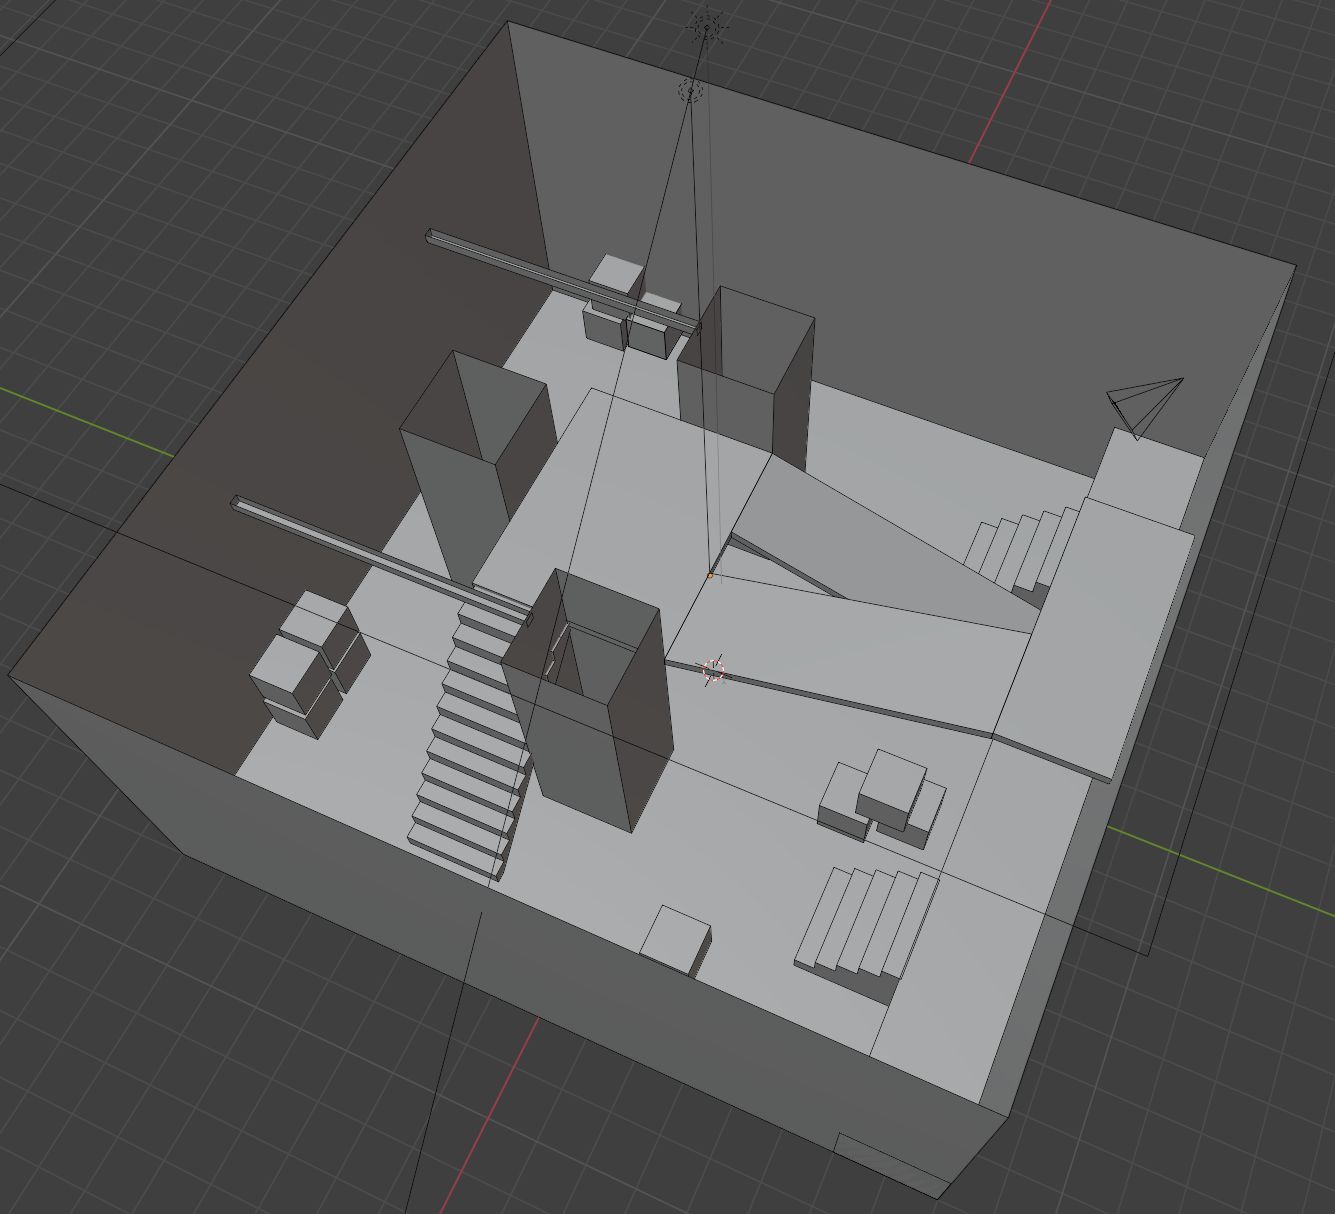1335x1214 pixels.
Task: Select the small stairs beside the camera platform
Action: click(x=1020, y=550)
